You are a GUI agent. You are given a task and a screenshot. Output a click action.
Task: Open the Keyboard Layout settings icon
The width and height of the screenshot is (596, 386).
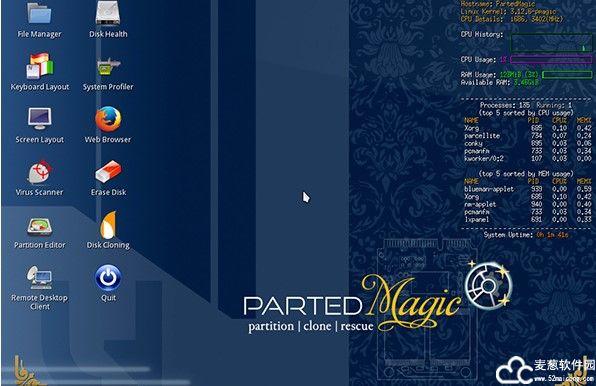(x=40, y=72)
